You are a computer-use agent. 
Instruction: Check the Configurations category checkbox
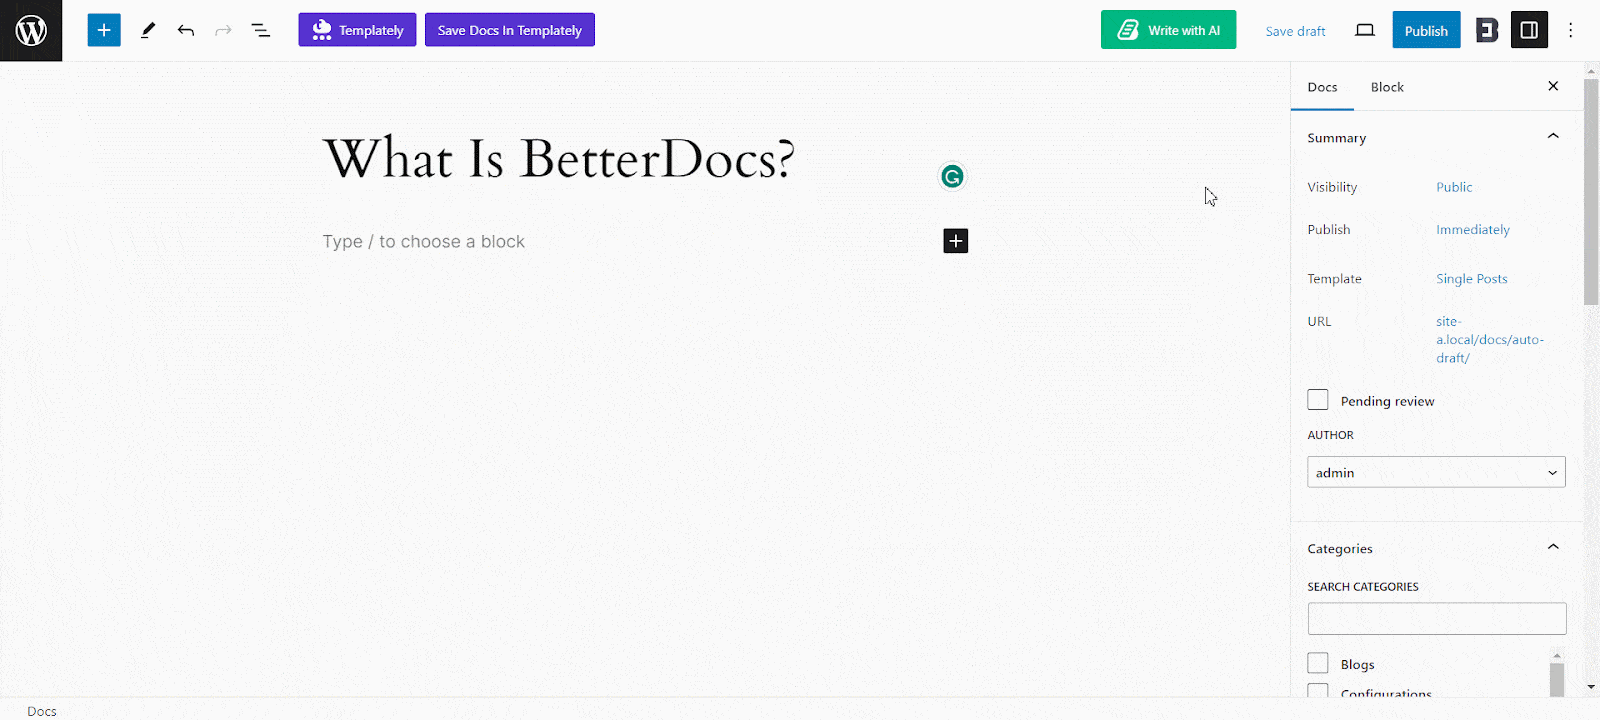pos(1317,691)
